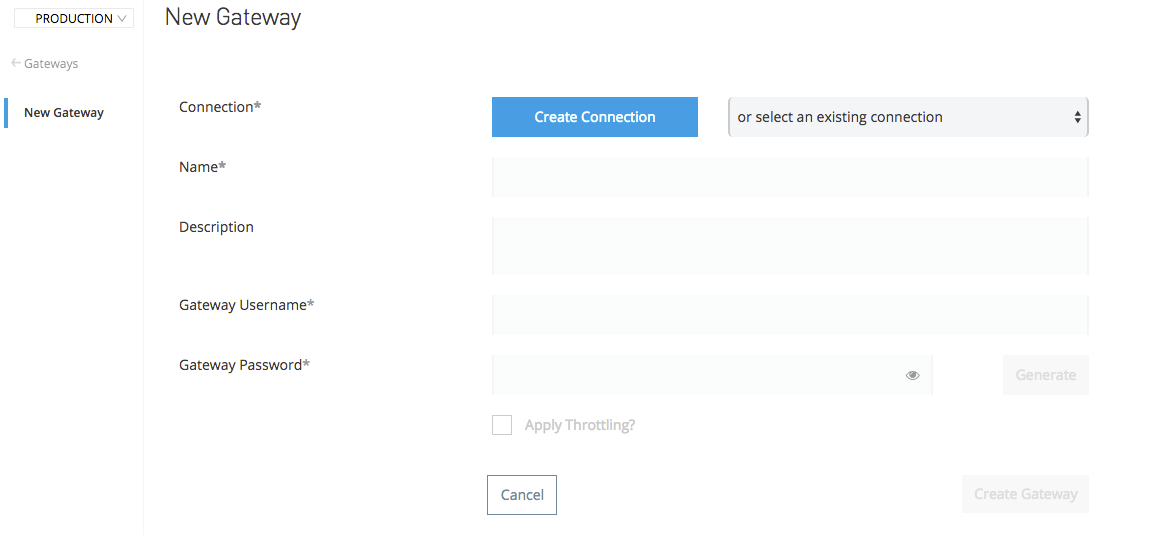
Task: Submit with the Create Gateway button
Action: pos(1025,494)
